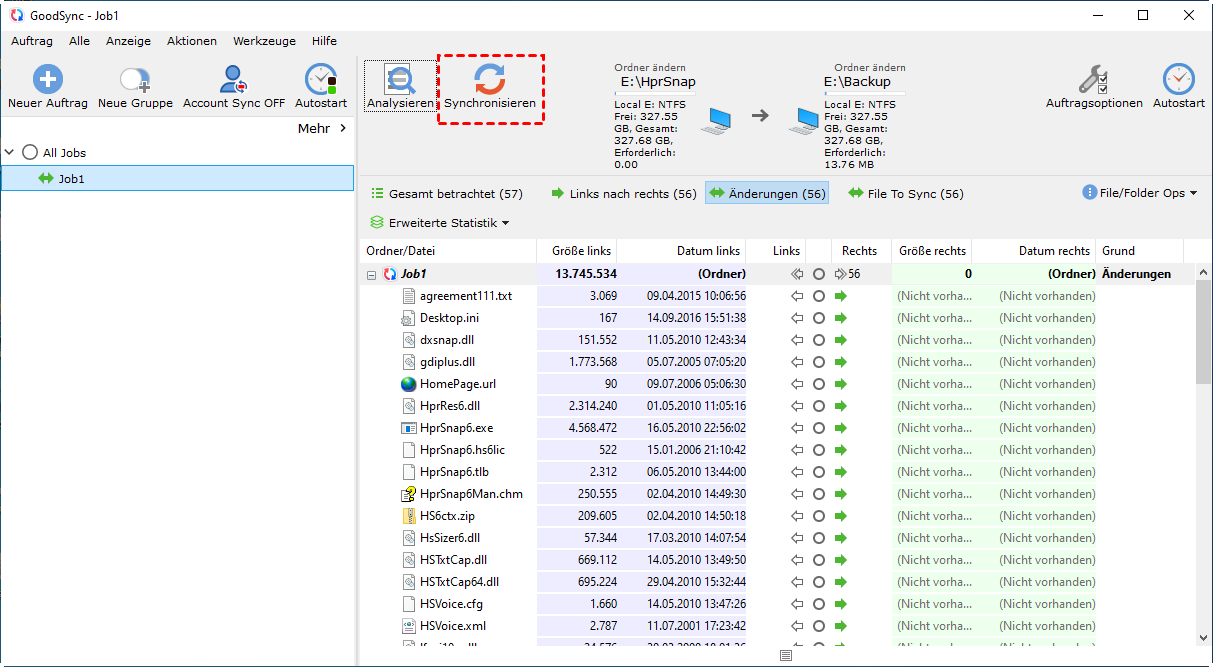Screen dimensions: 1213x667
Task: Click the right-side Autostart clock icon
Action: (1179, 79)
